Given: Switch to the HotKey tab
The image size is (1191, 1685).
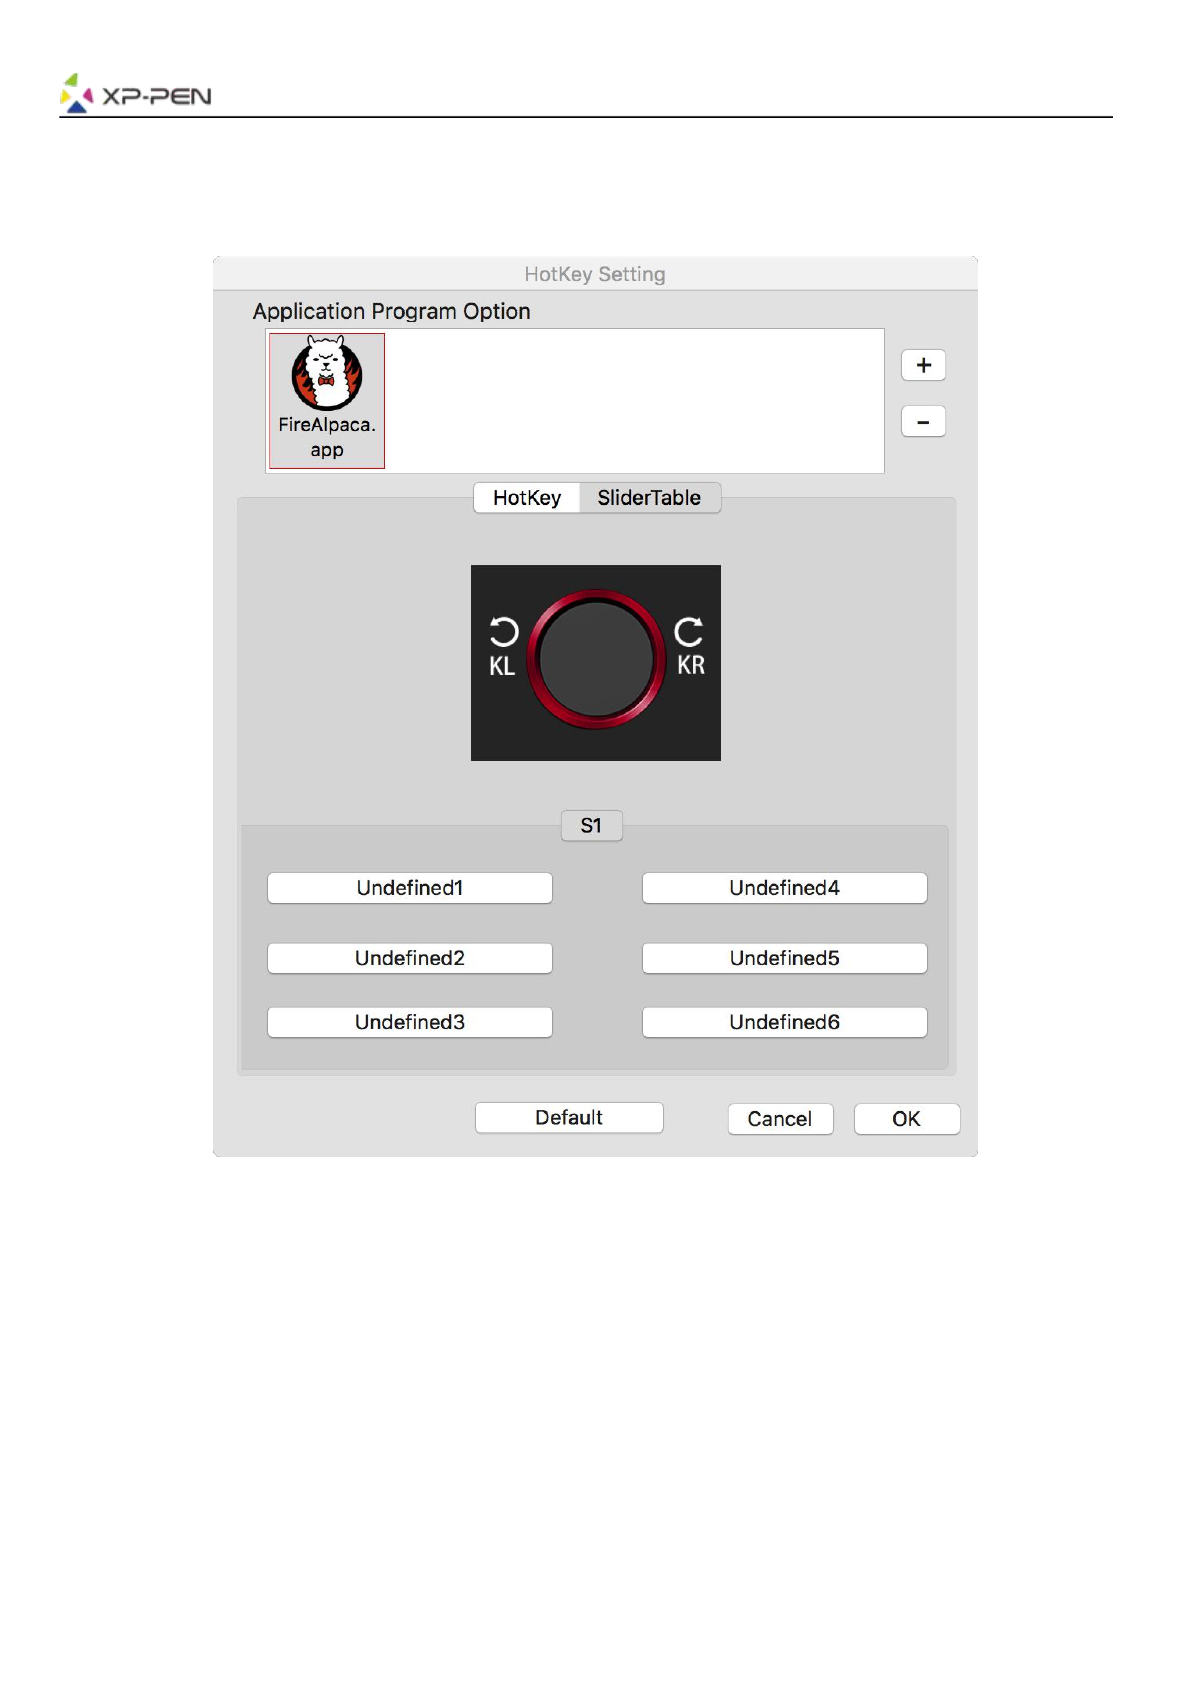Looking at the screenshot, I should [527, 498].
